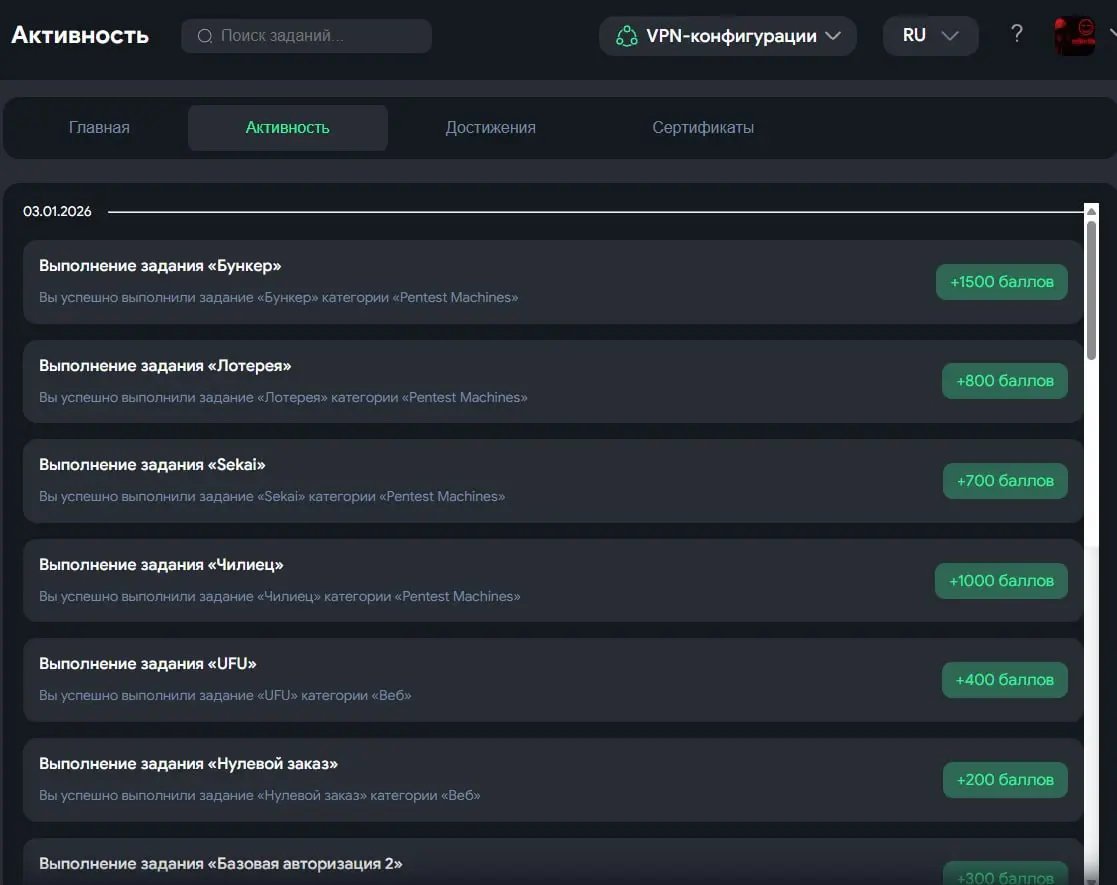Click the VPN network icon
1117x885 pixels.
(626, 36)
